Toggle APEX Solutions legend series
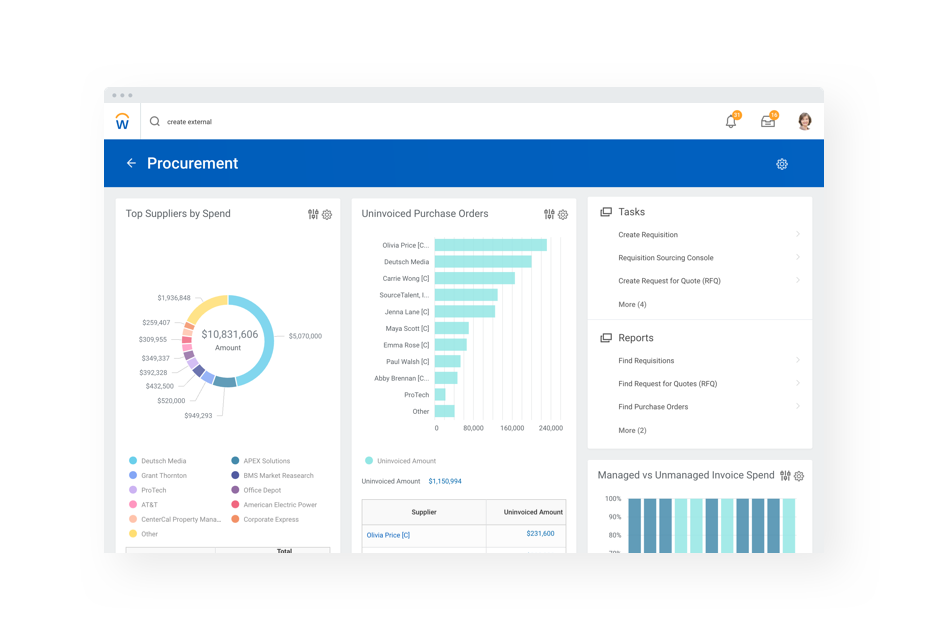 click(x=266, y=461)
